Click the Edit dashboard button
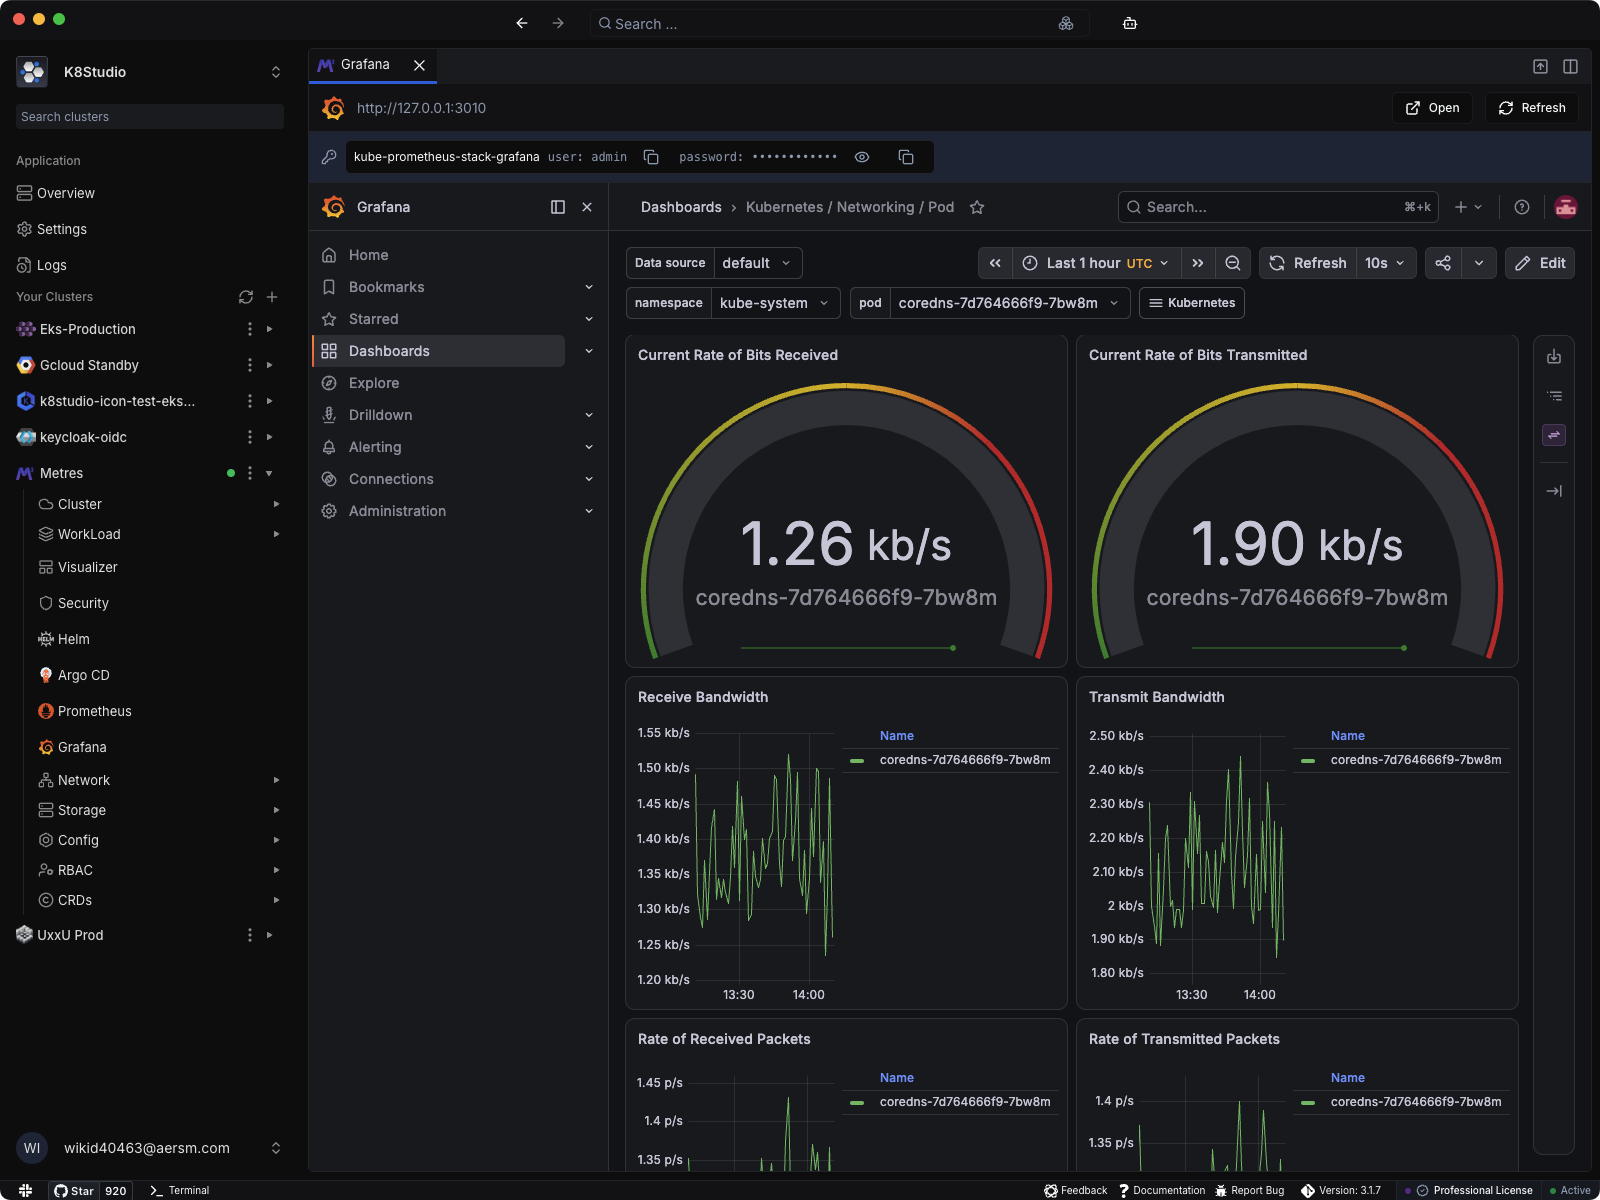 point(1540,263)
